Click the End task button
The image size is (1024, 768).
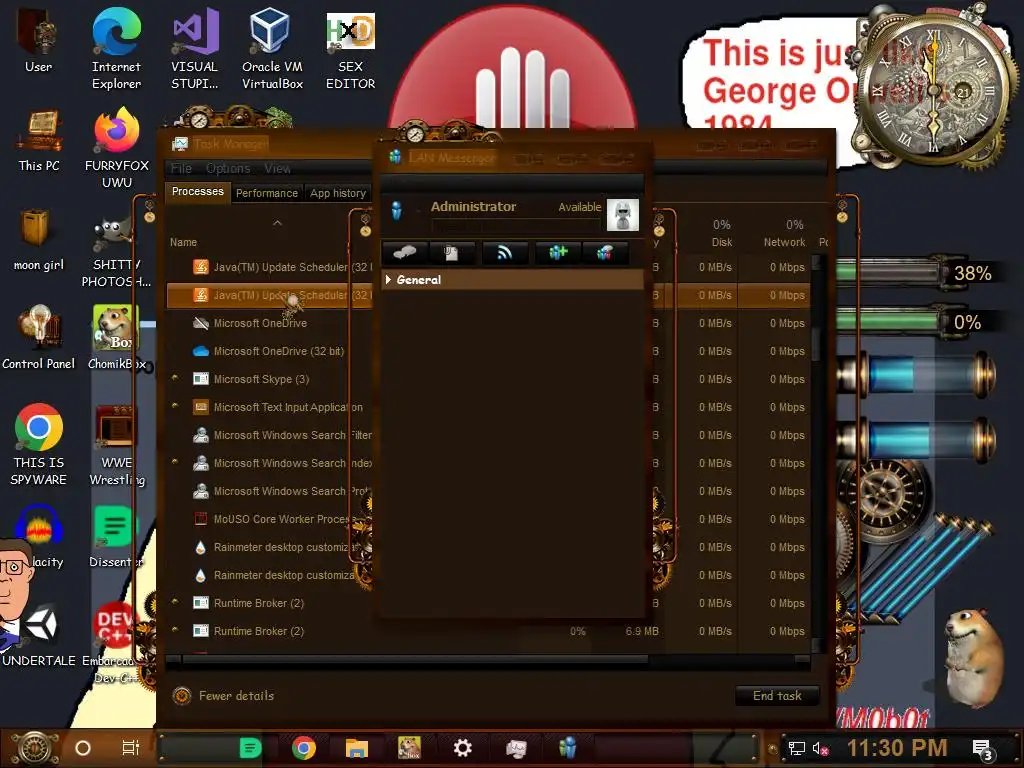click(777, 696)
